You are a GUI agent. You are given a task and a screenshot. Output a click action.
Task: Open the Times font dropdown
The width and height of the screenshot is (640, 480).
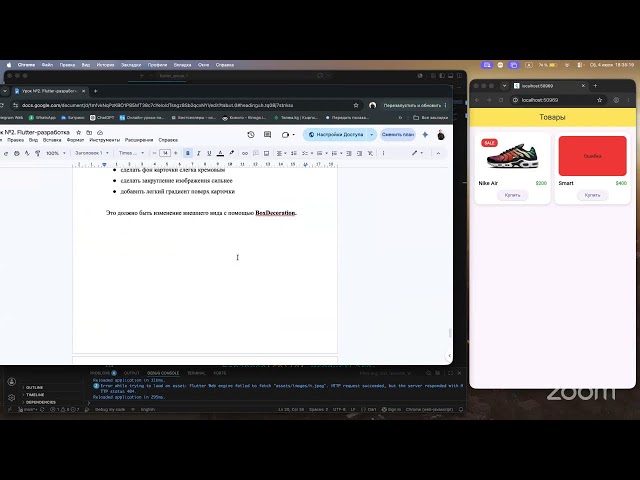coord(131,153)
